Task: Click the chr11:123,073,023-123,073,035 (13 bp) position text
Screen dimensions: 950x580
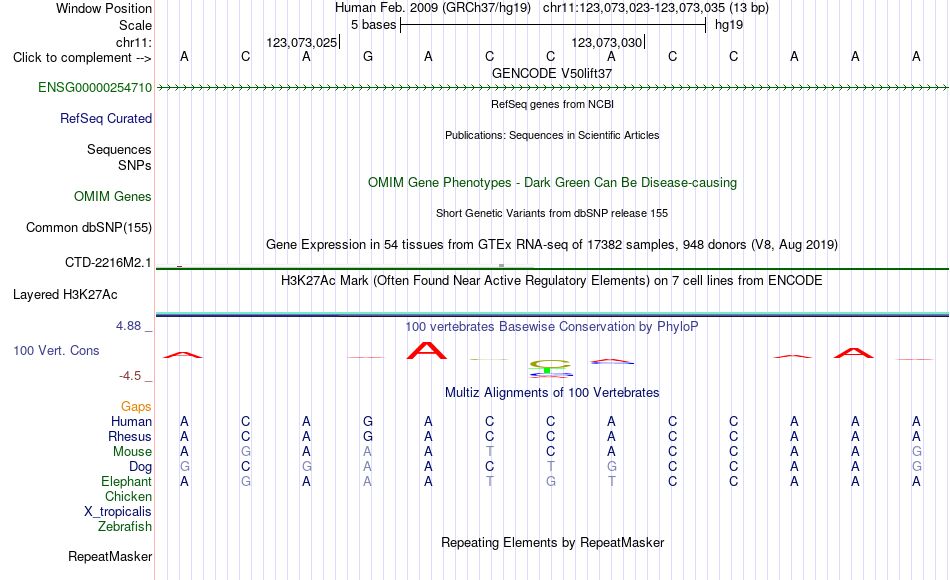Action: [x=656, y=8]
